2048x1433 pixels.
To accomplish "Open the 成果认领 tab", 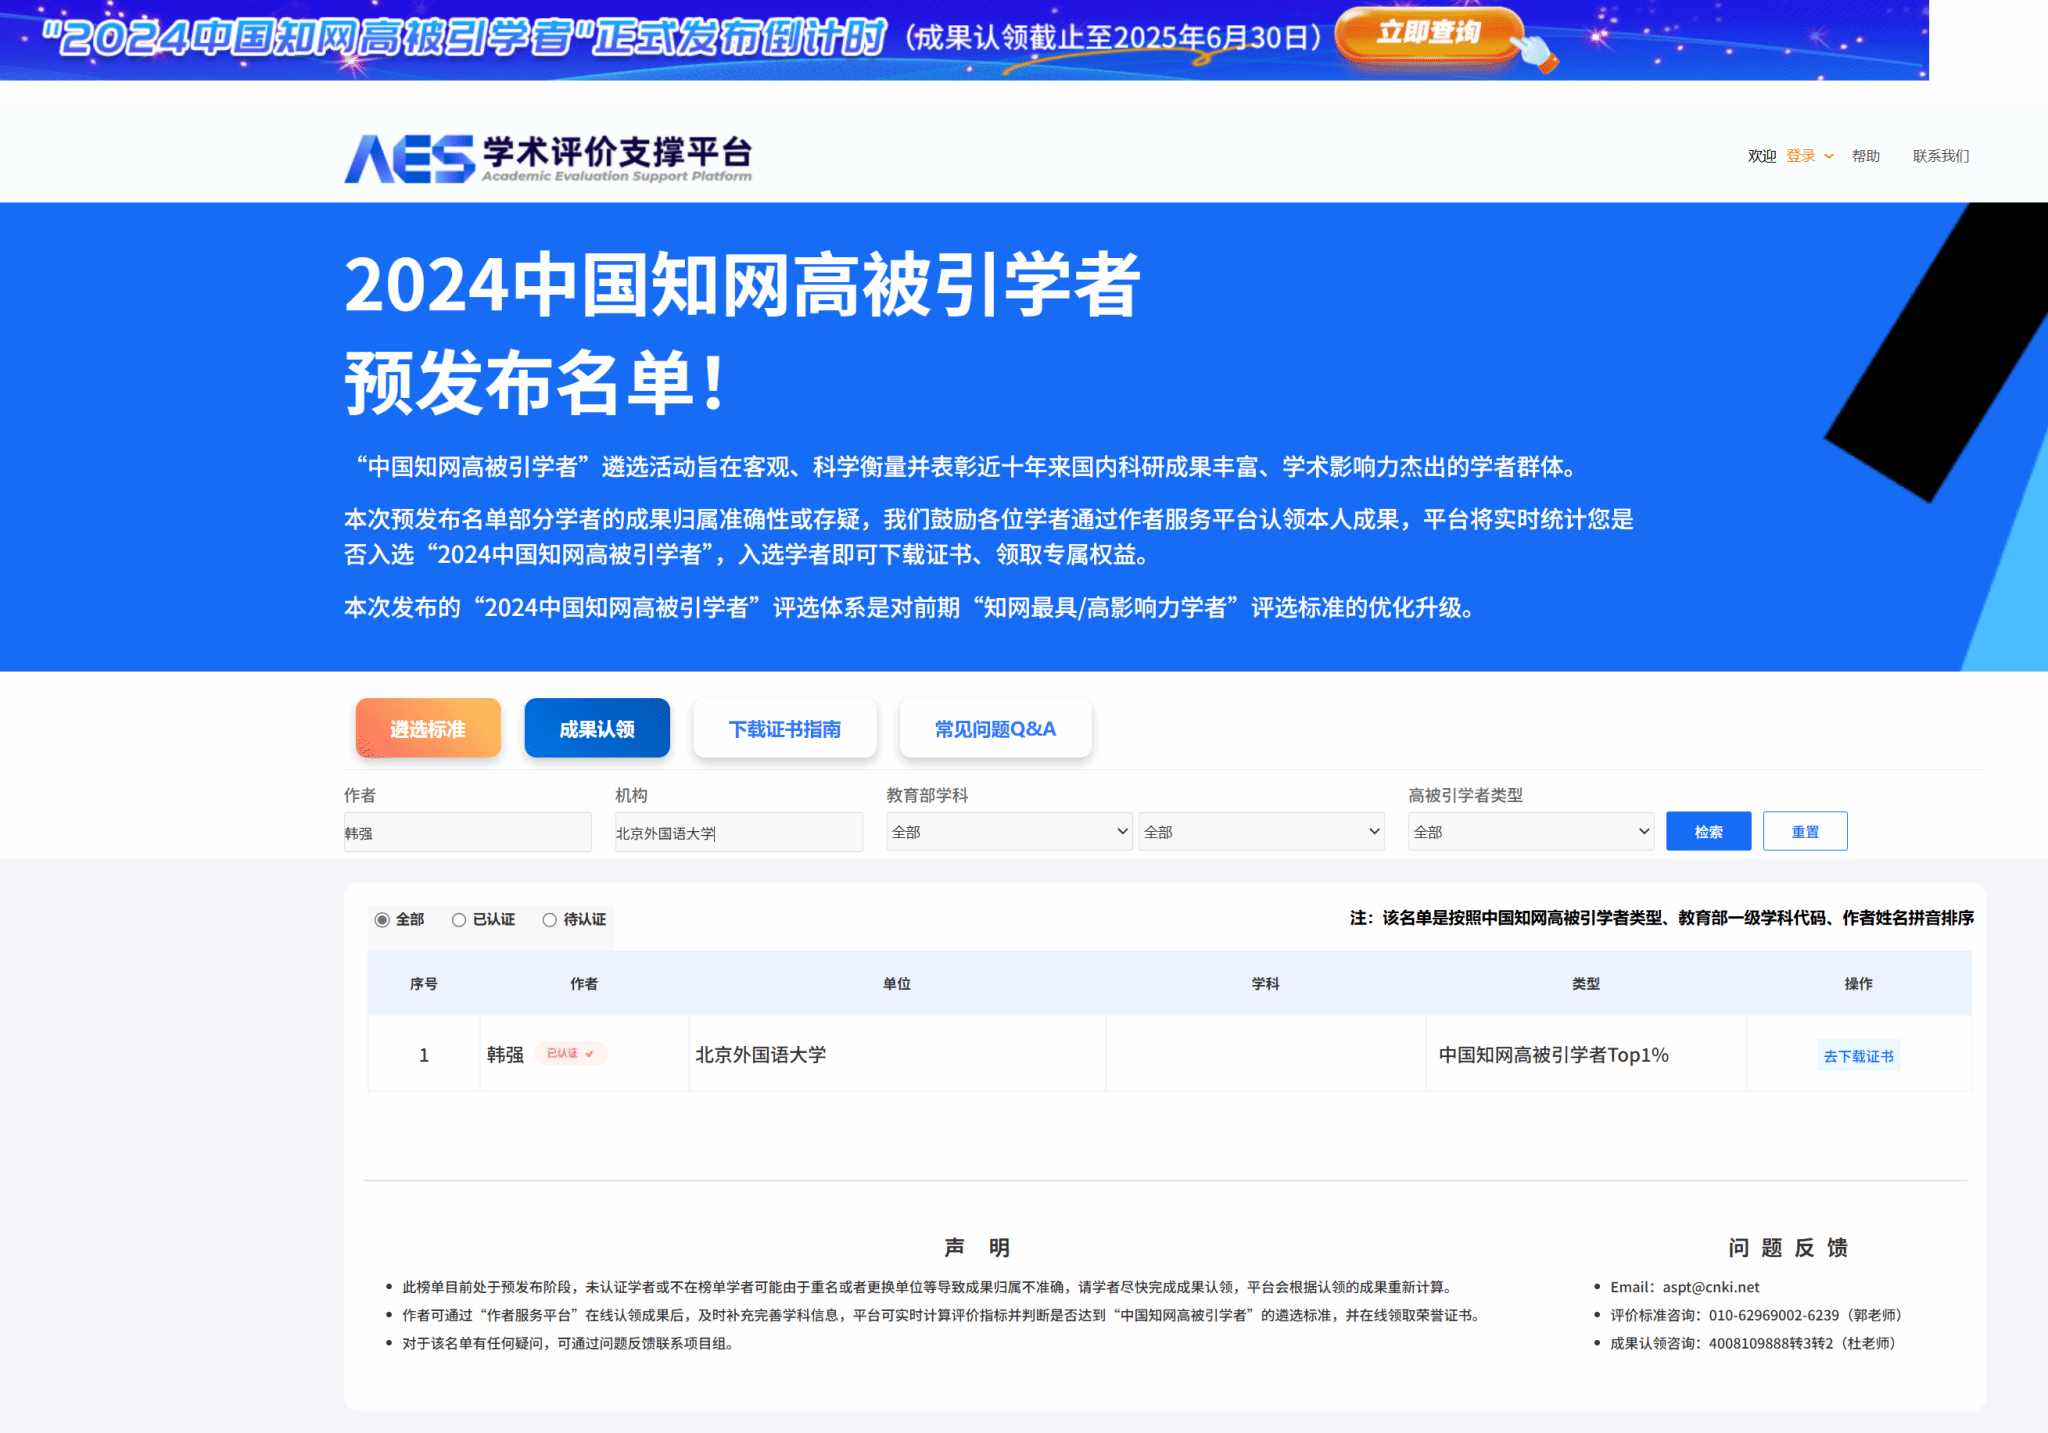I will tap(597, 729).
